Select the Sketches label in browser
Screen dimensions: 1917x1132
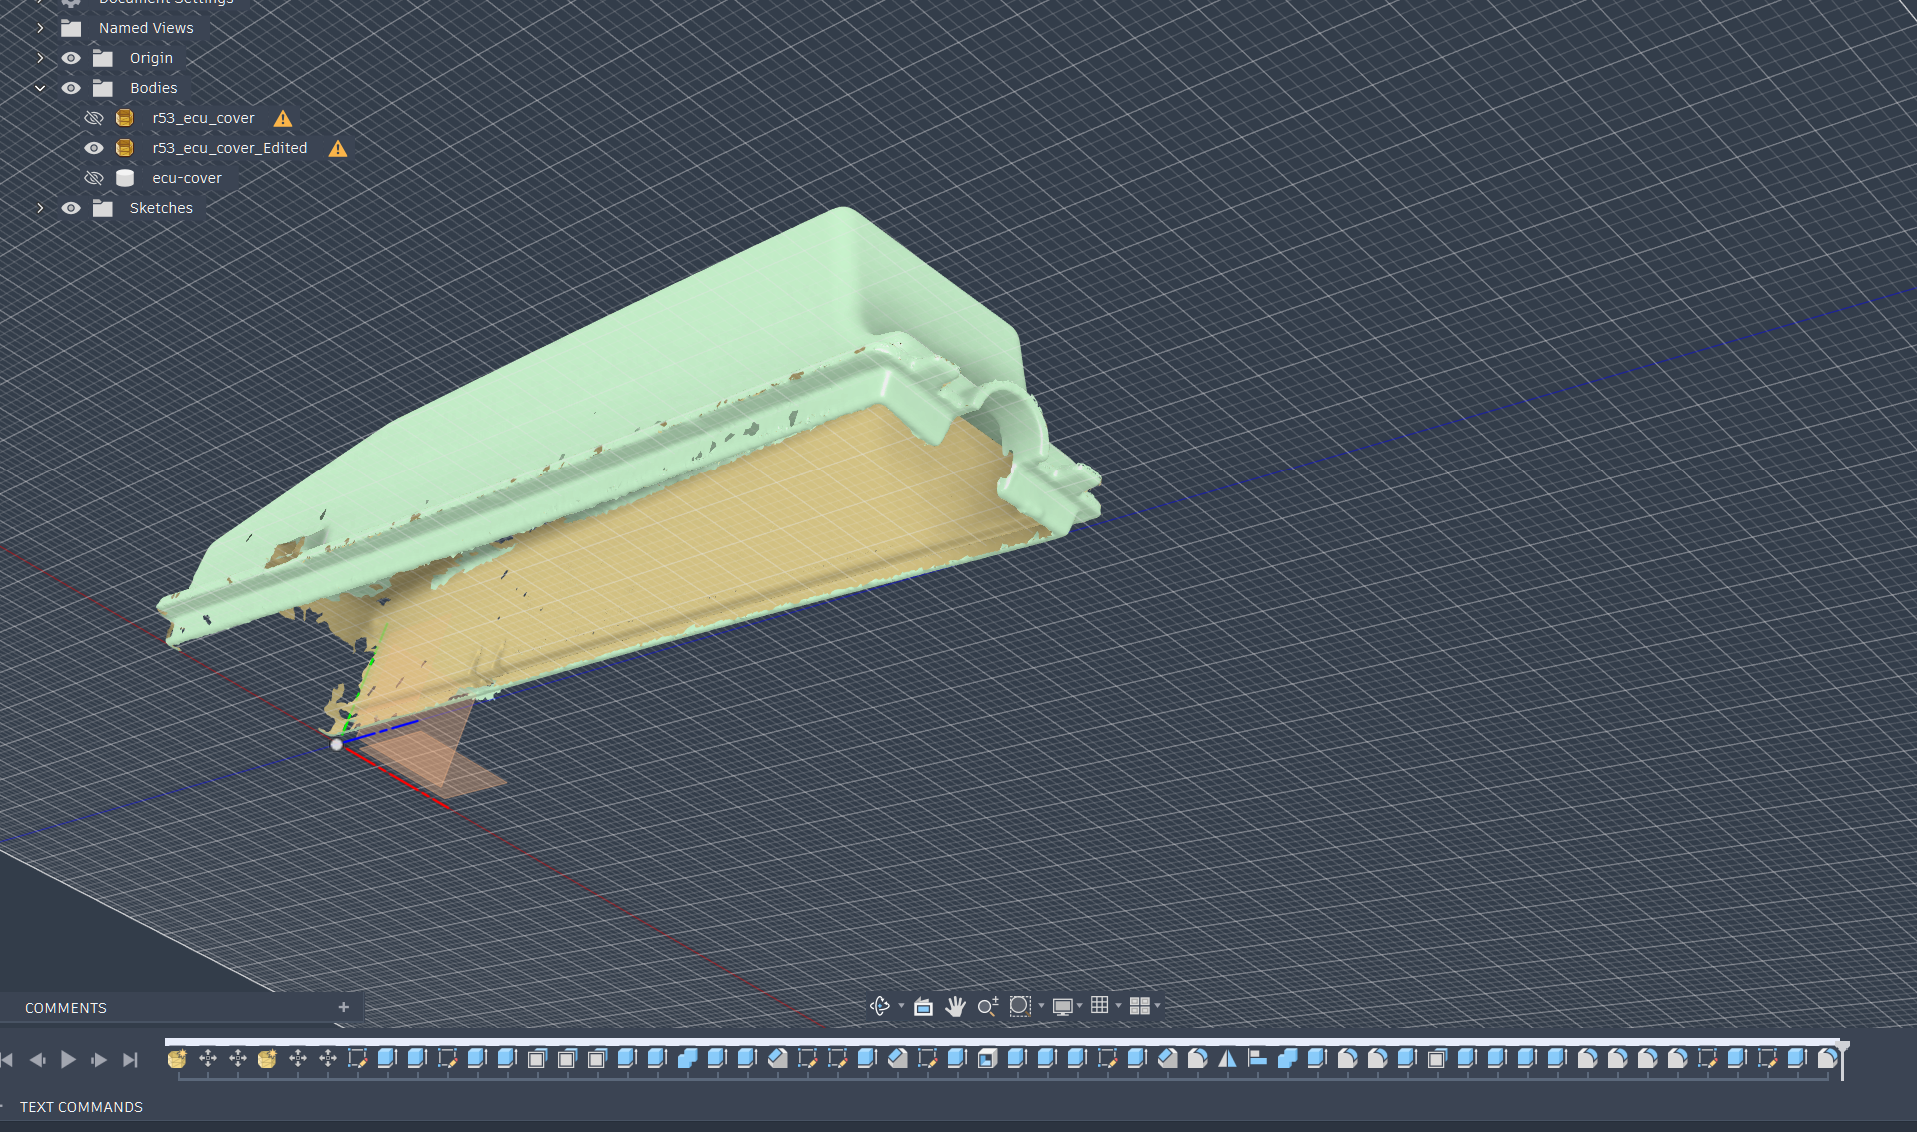click(x=161, y=208)
